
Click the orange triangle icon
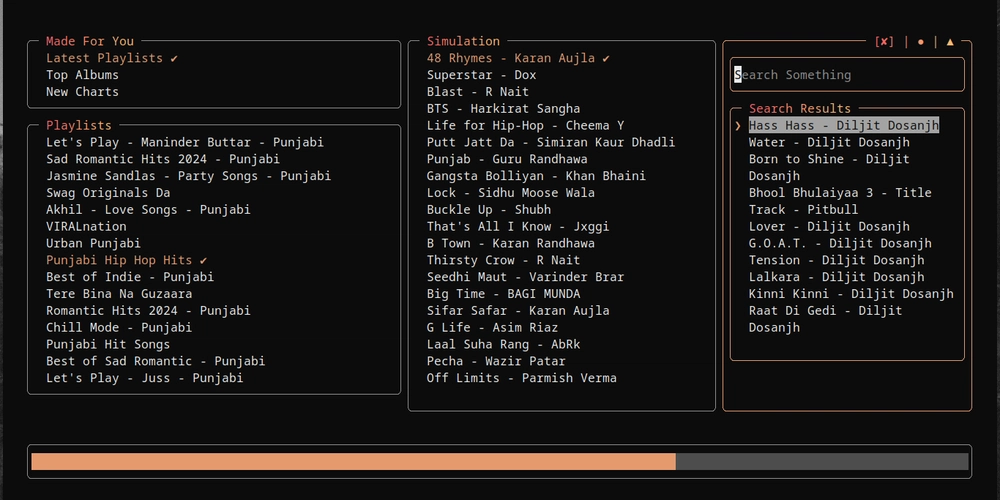click(950, 41)
